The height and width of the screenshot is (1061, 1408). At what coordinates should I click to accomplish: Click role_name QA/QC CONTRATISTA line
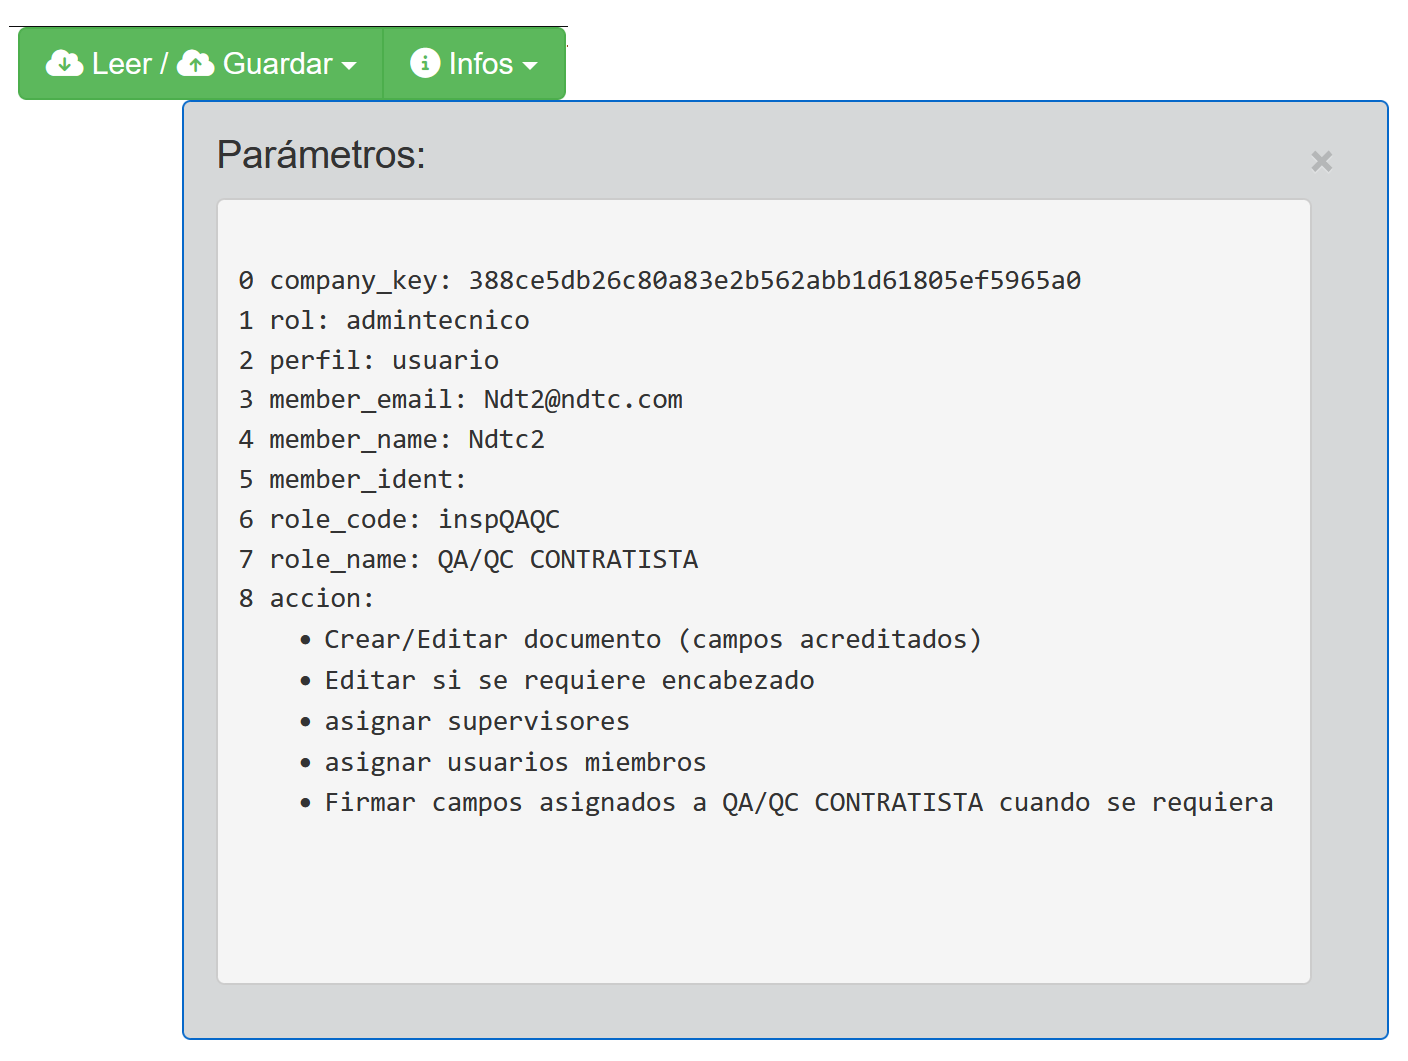pos(483,560)
